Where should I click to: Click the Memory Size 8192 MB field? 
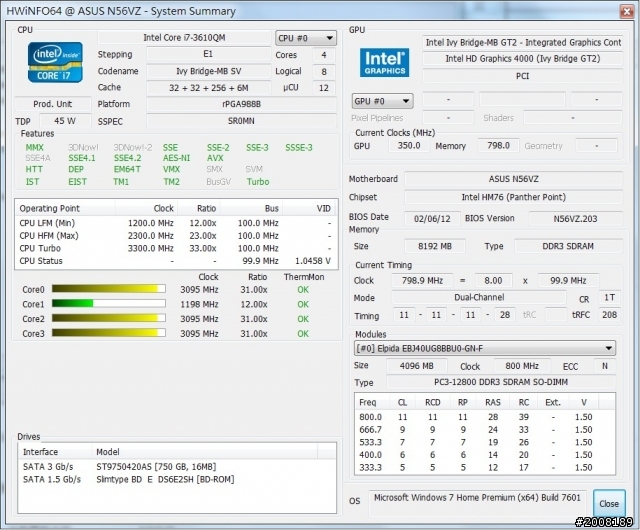pyautogui.click(x=435, y=246)
